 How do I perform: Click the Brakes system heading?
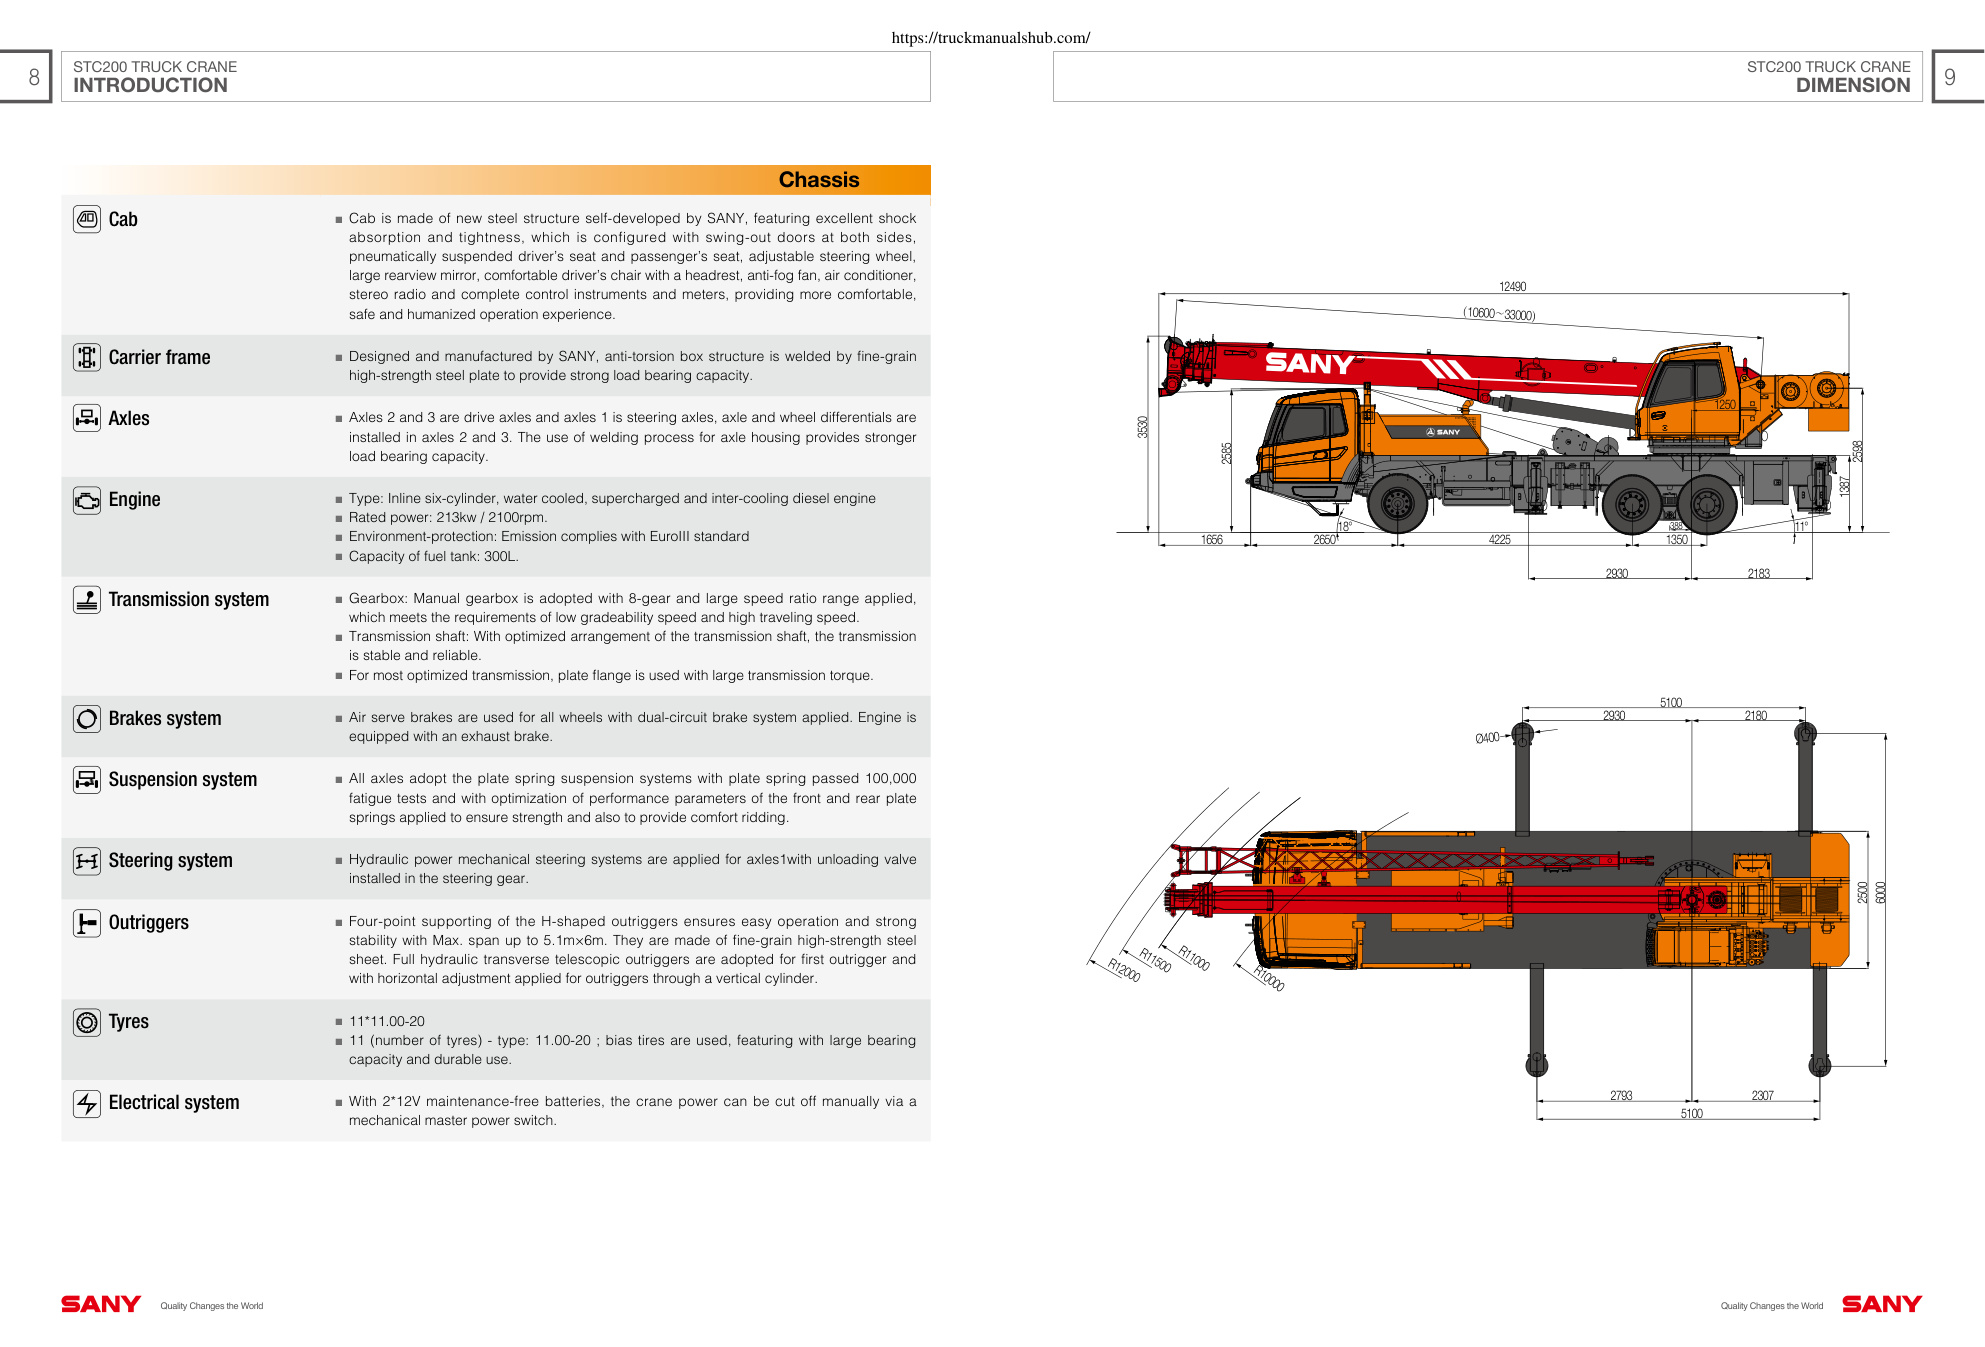pos(165,719)
